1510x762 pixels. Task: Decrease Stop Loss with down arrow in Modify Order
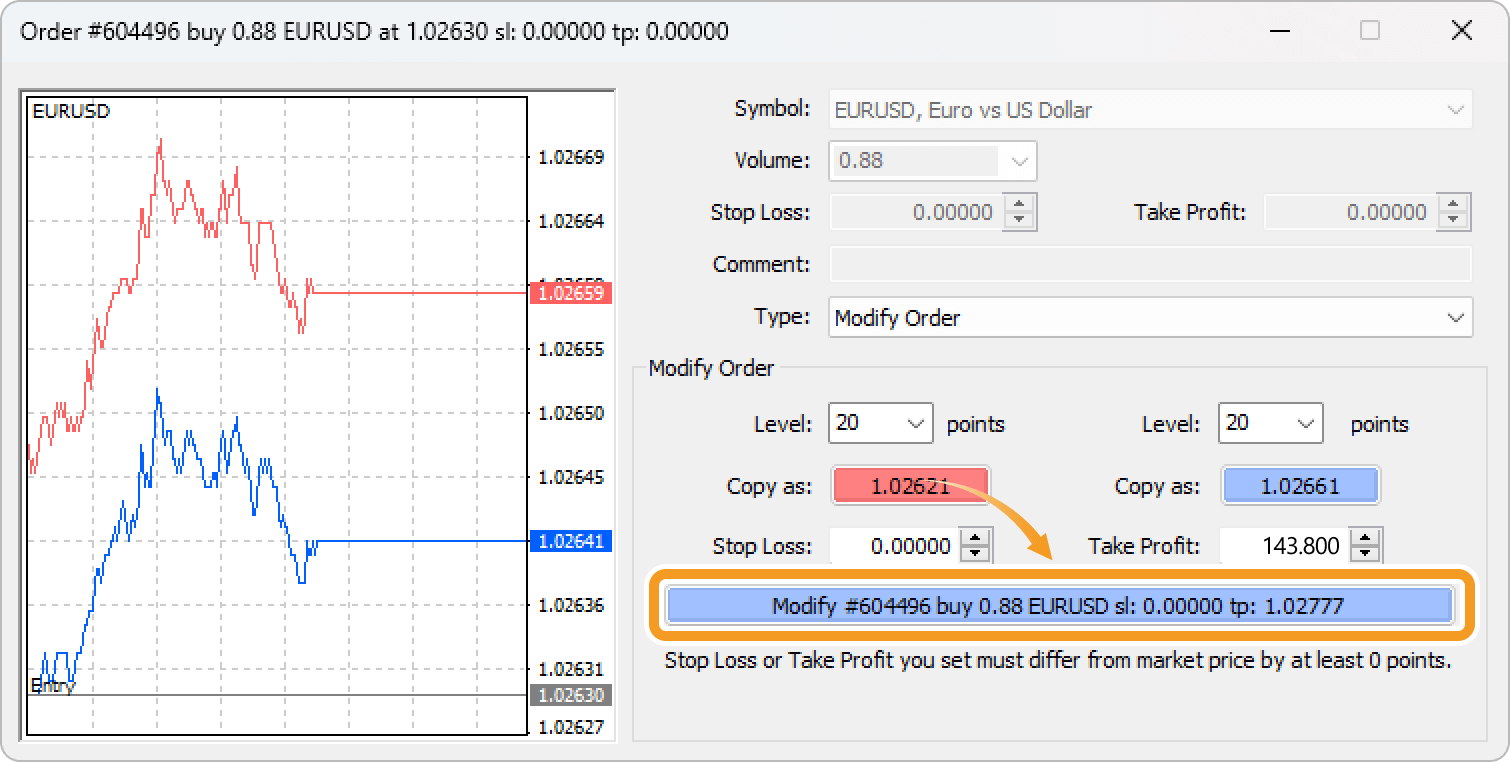(x=975, y=554)
